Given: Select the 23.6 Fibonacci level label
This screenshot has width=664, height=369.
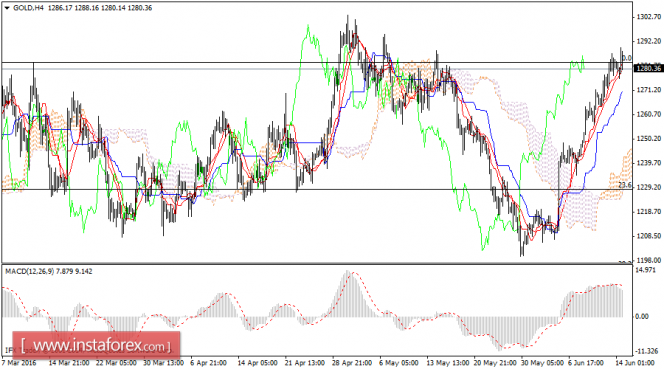Looking at the screenshot, I should click(625, 185).
